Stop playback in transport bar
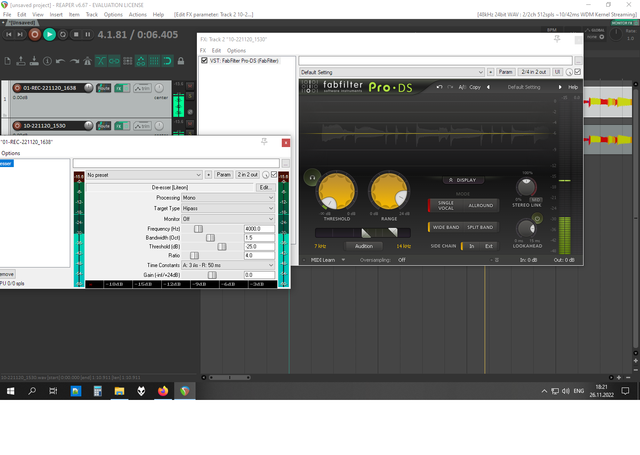This screenshot has width=640, height=455. [x=76, y=35]
